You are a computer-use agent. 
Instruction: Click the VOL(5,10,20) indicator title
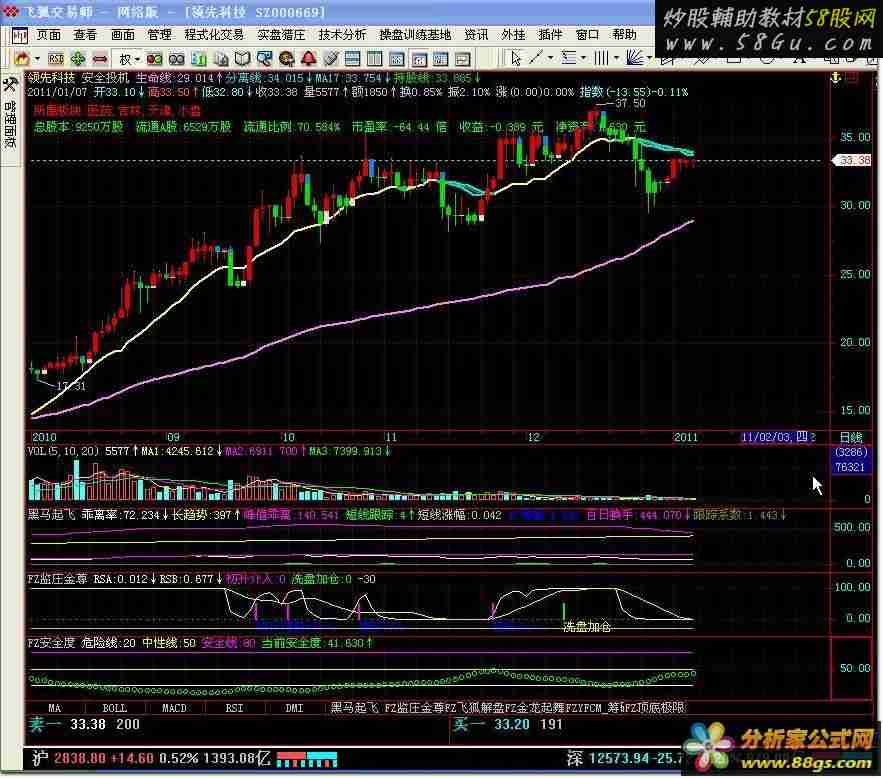(x=63, y=451)
